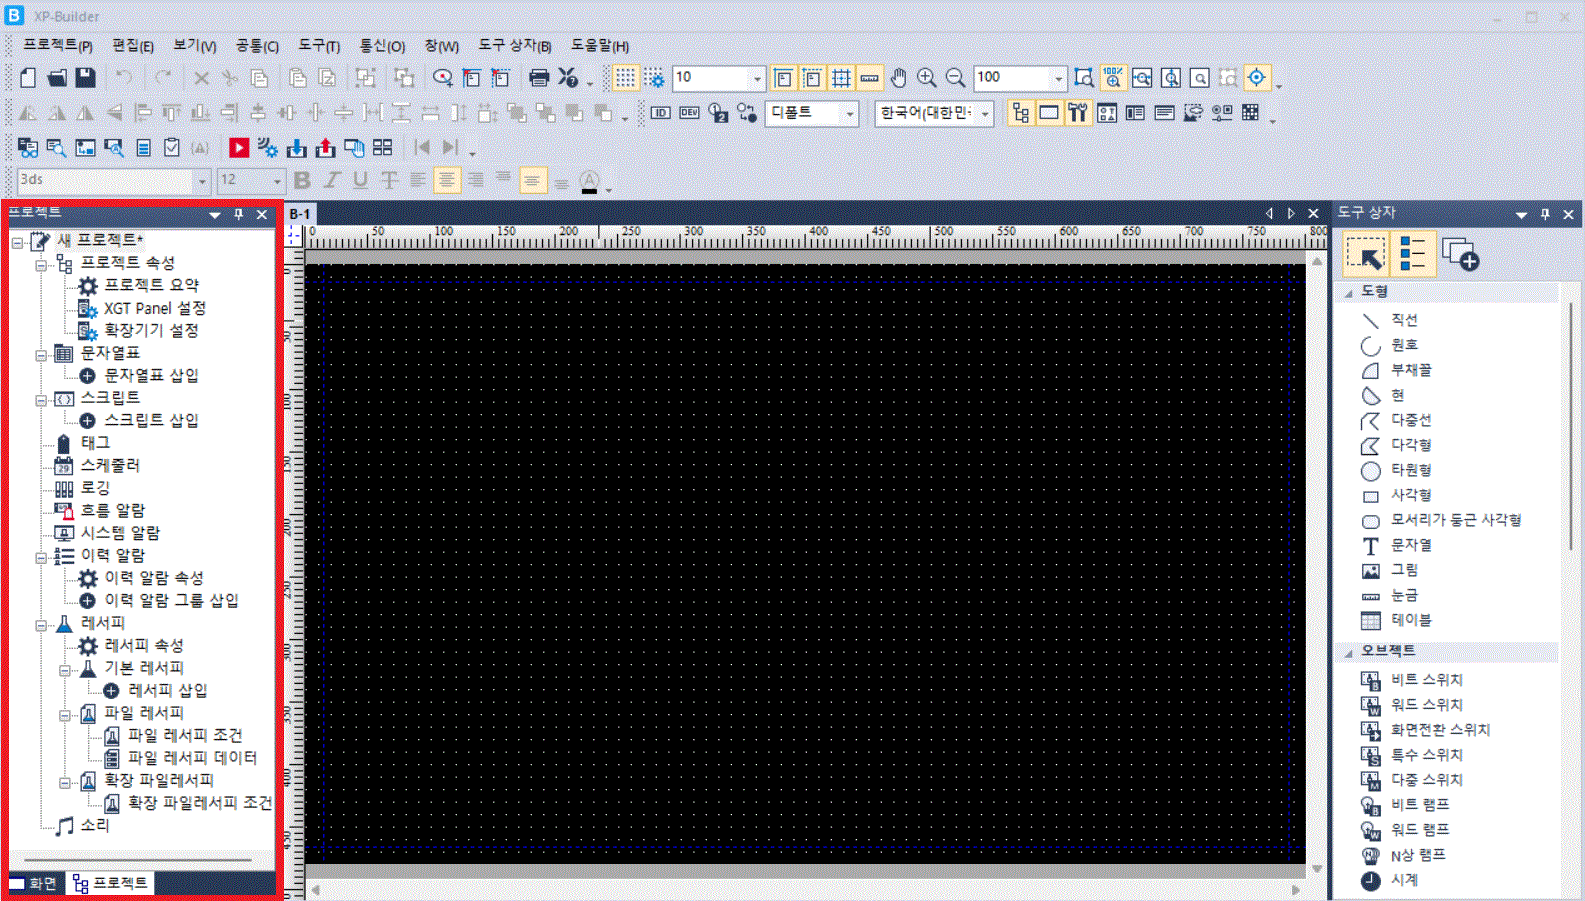Click 스크립트 삽입 in the tree

pyautogui.click(x=152, y=420)
